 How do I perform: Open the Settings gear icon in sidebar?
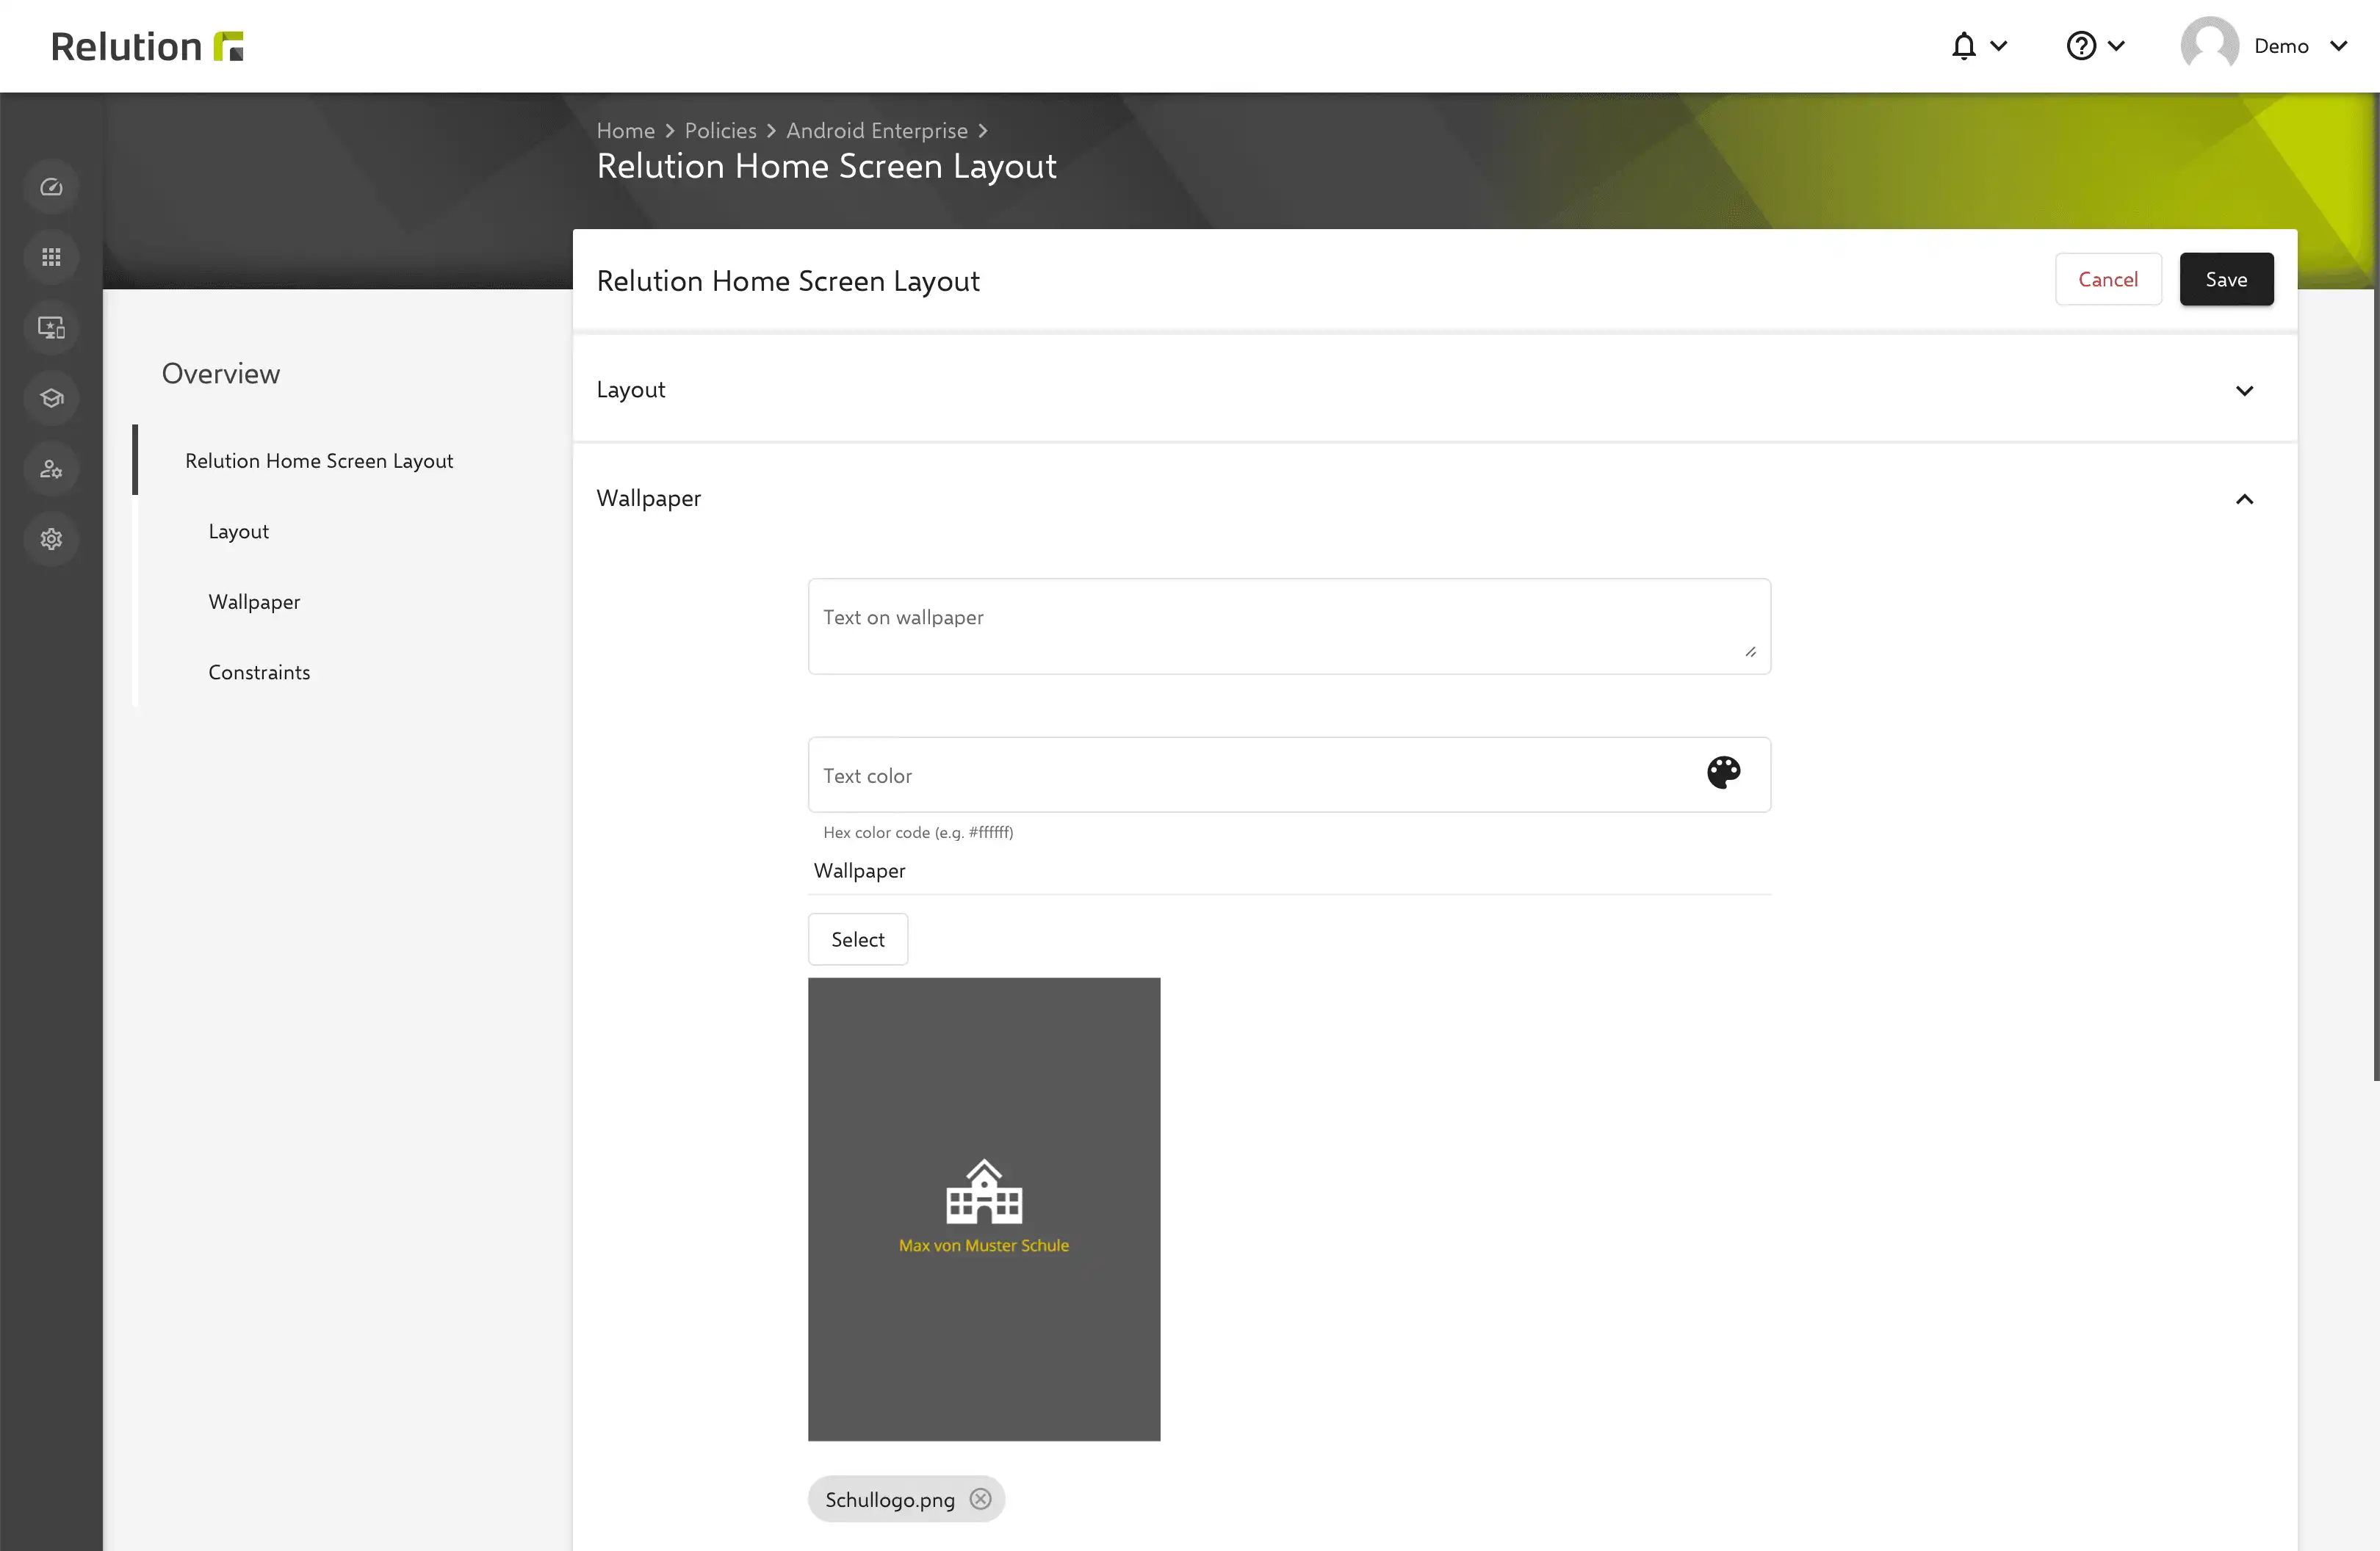pos(51,539)
